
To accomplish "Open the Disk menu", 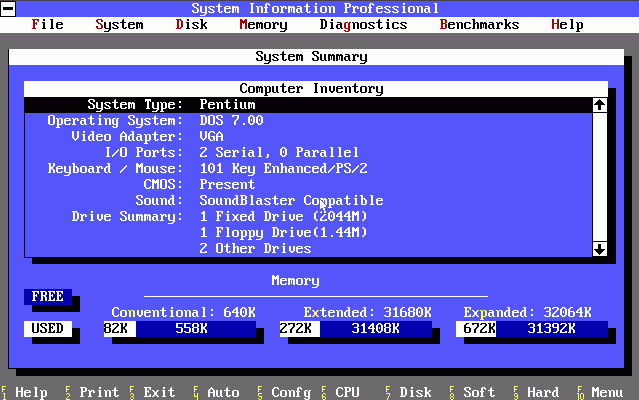I will pos(191,24).
